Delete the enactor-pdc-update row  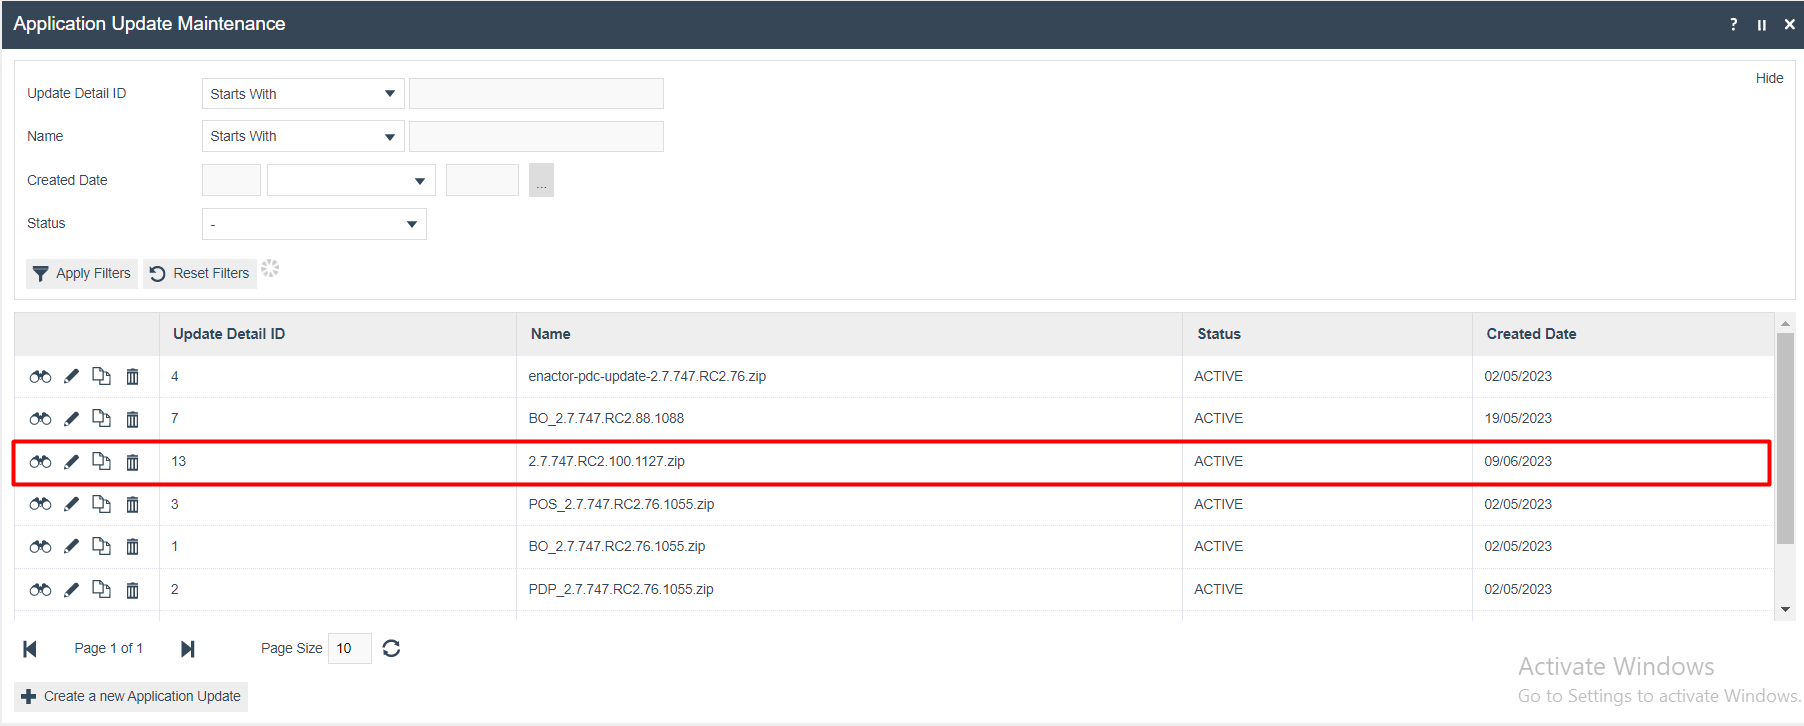pyautogui.click(x=132, y=377)
